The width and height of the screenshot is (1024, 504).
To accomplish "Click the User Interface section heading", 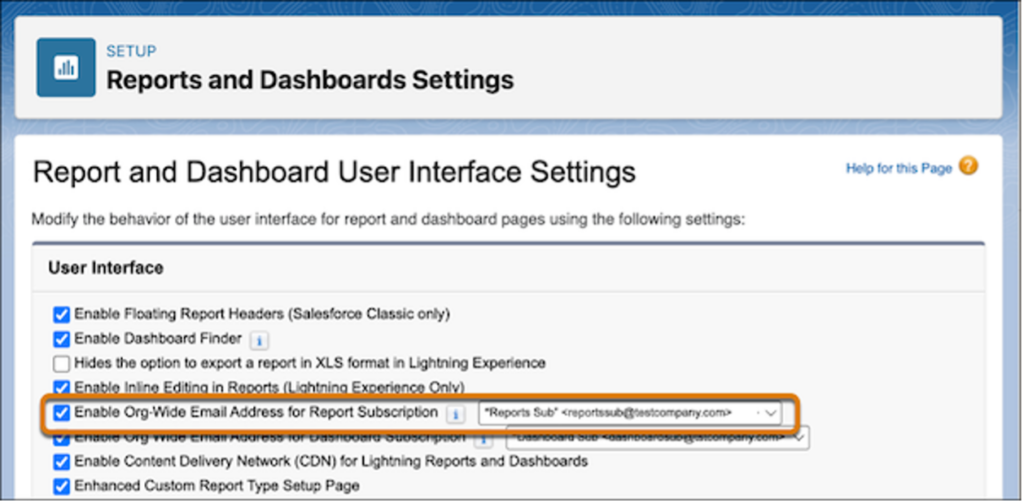I will click(x=106, y=268).
